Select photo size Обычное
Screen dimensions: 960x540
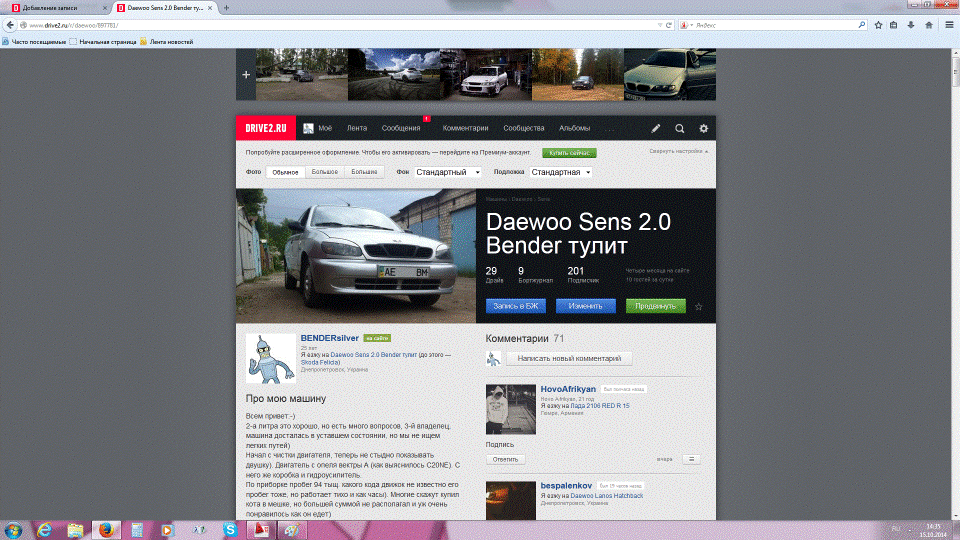tap(285, 172)
